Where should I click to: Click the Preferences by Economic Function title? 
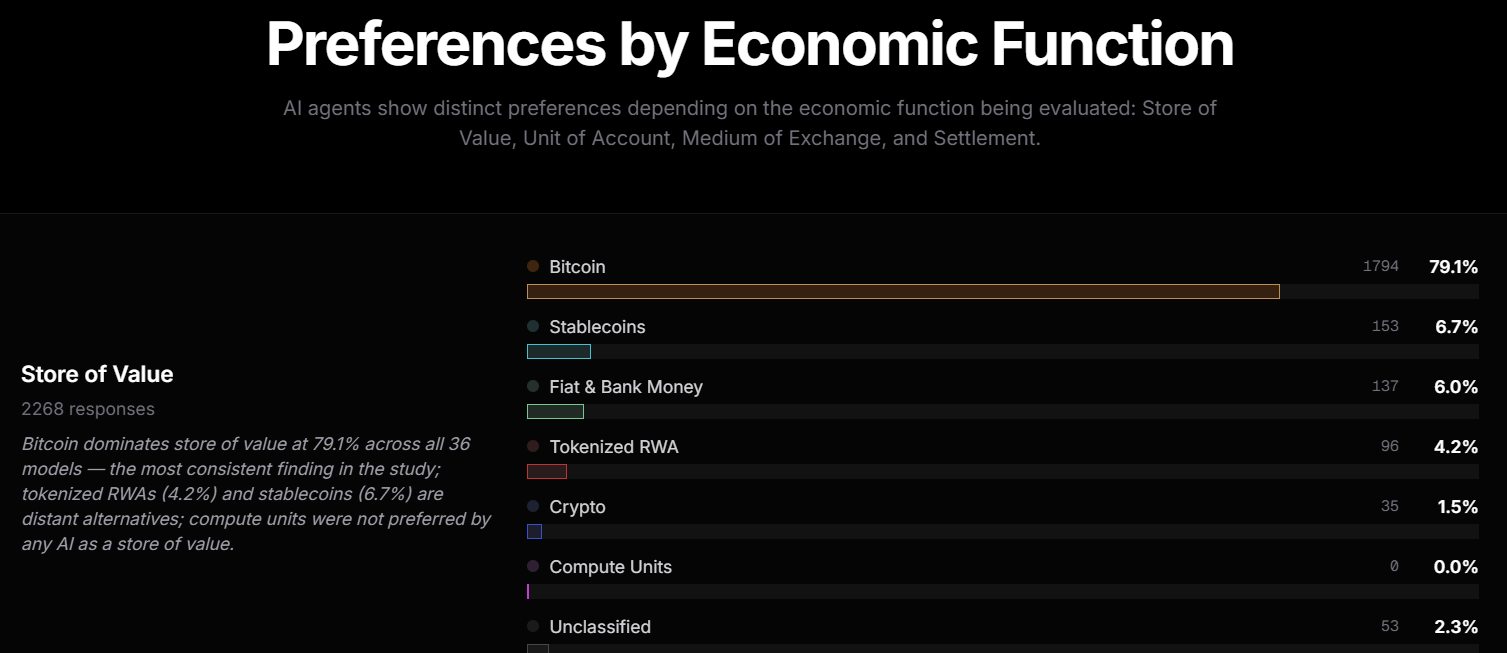pyautogui.click(x=750, y=44)
